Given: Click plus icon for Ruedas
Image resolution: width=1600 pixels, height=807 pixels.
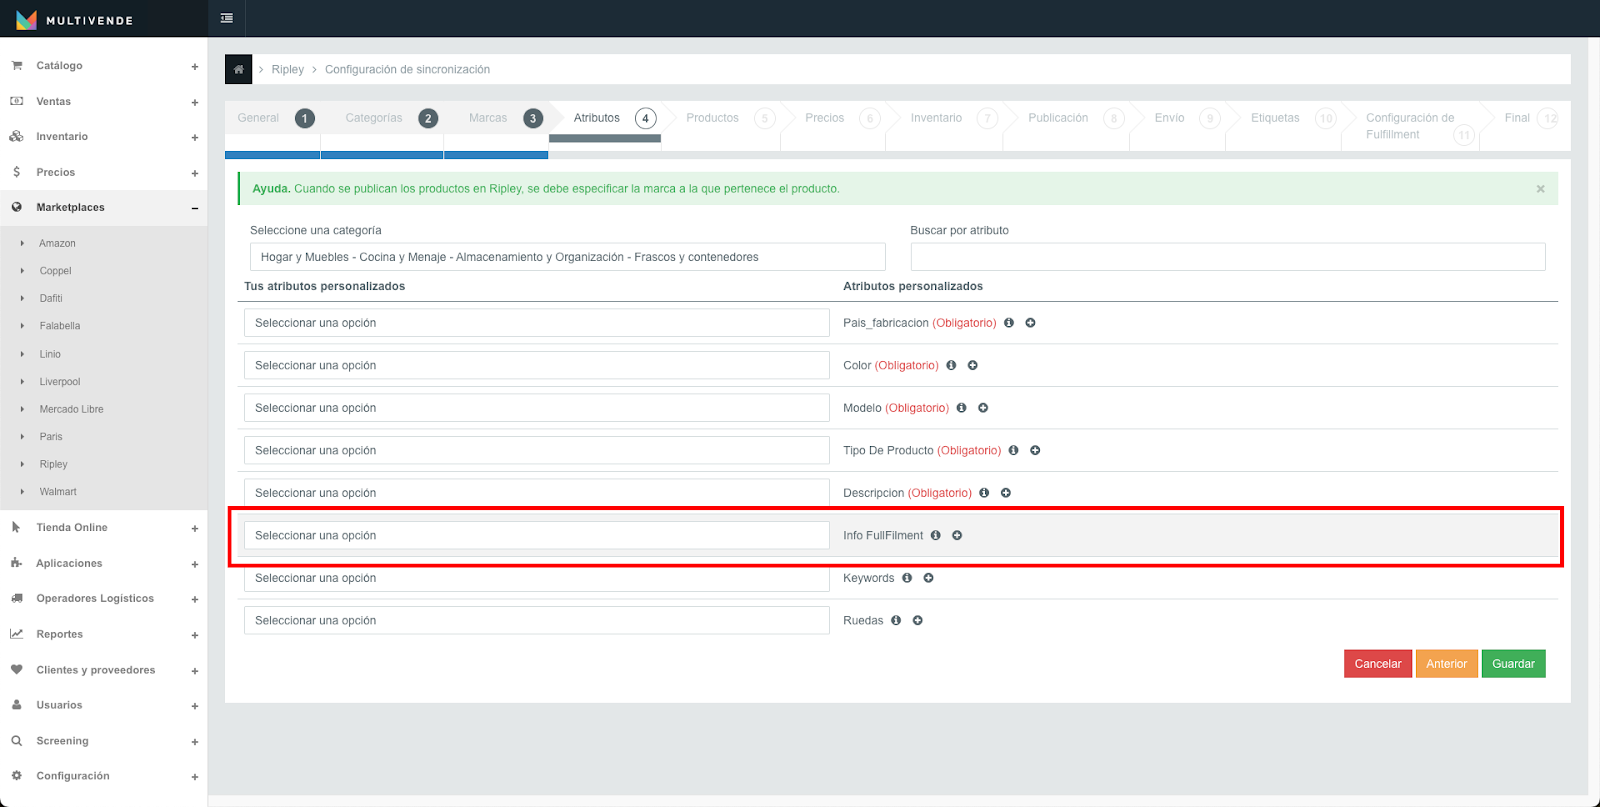Looking at the screenshot, I should click(917, 620).
